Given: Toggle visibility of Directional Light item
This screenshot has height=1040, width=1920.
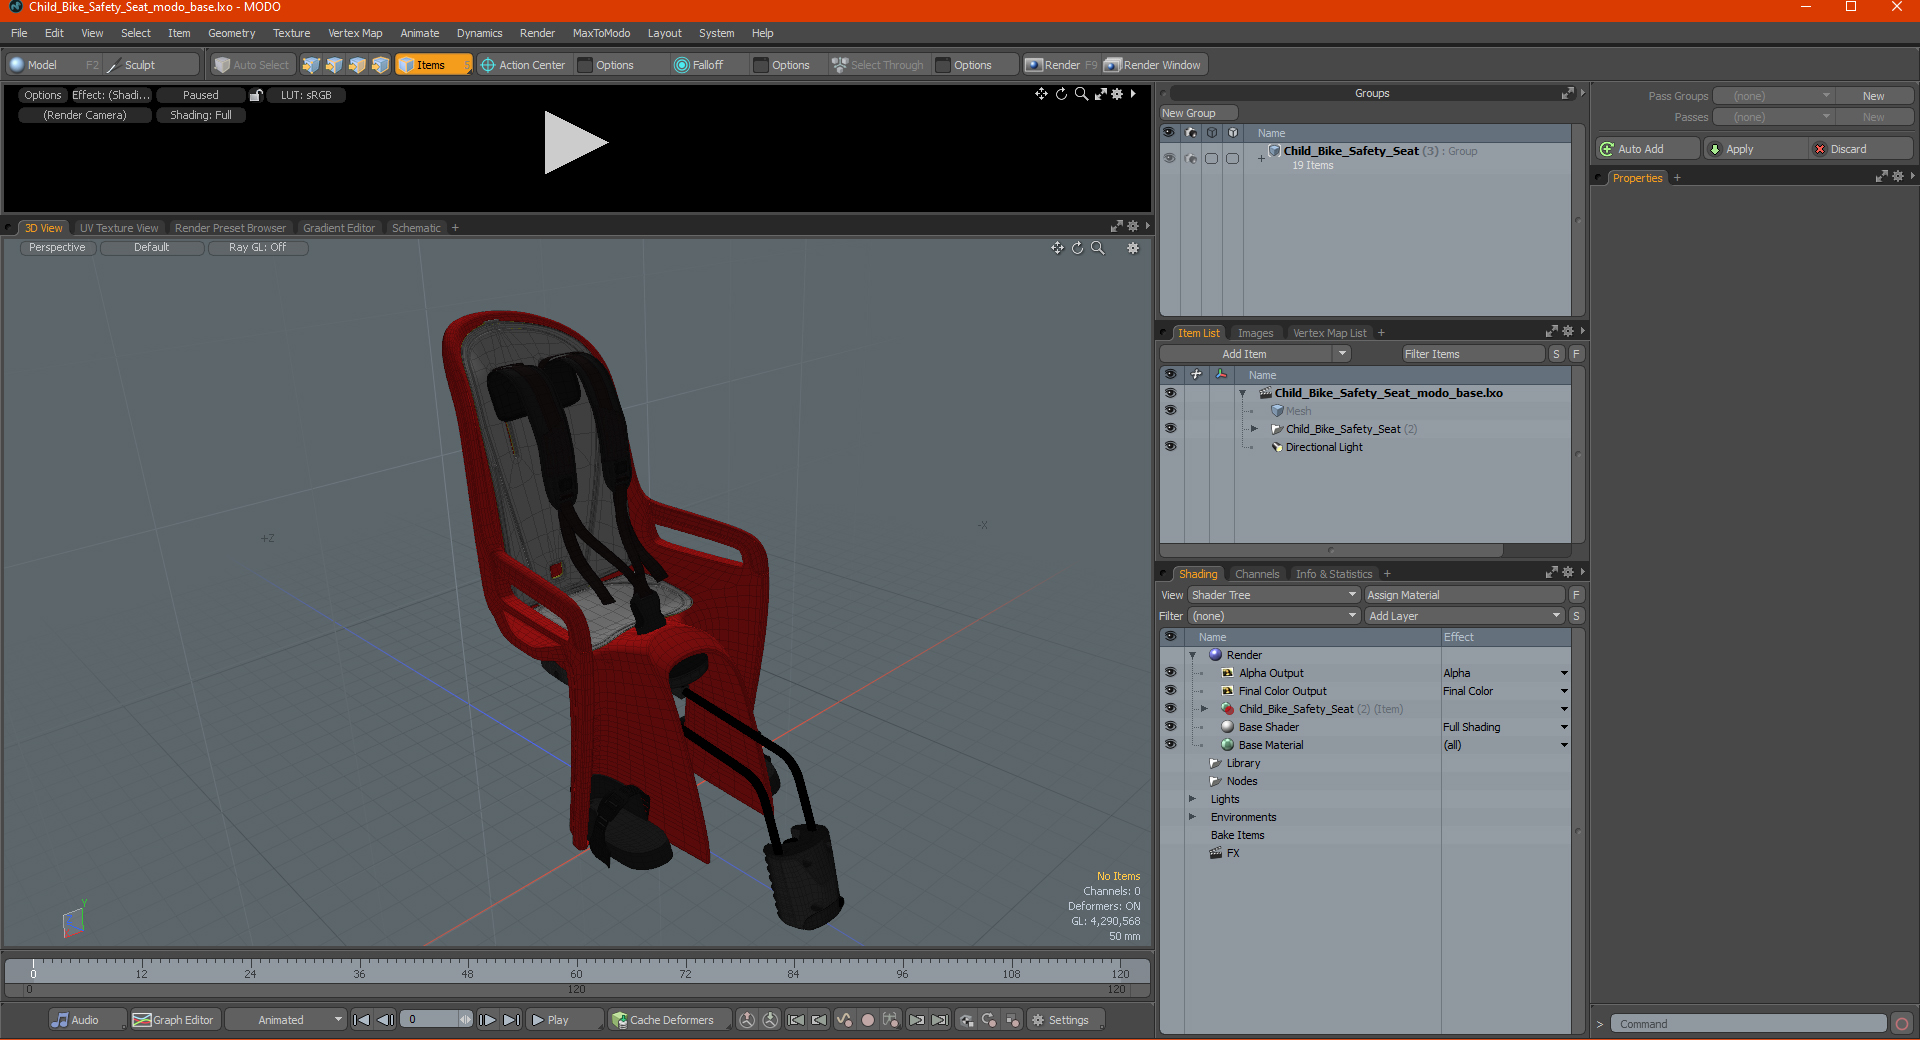Looking at the screenshot, I should tap(1170, 446).
